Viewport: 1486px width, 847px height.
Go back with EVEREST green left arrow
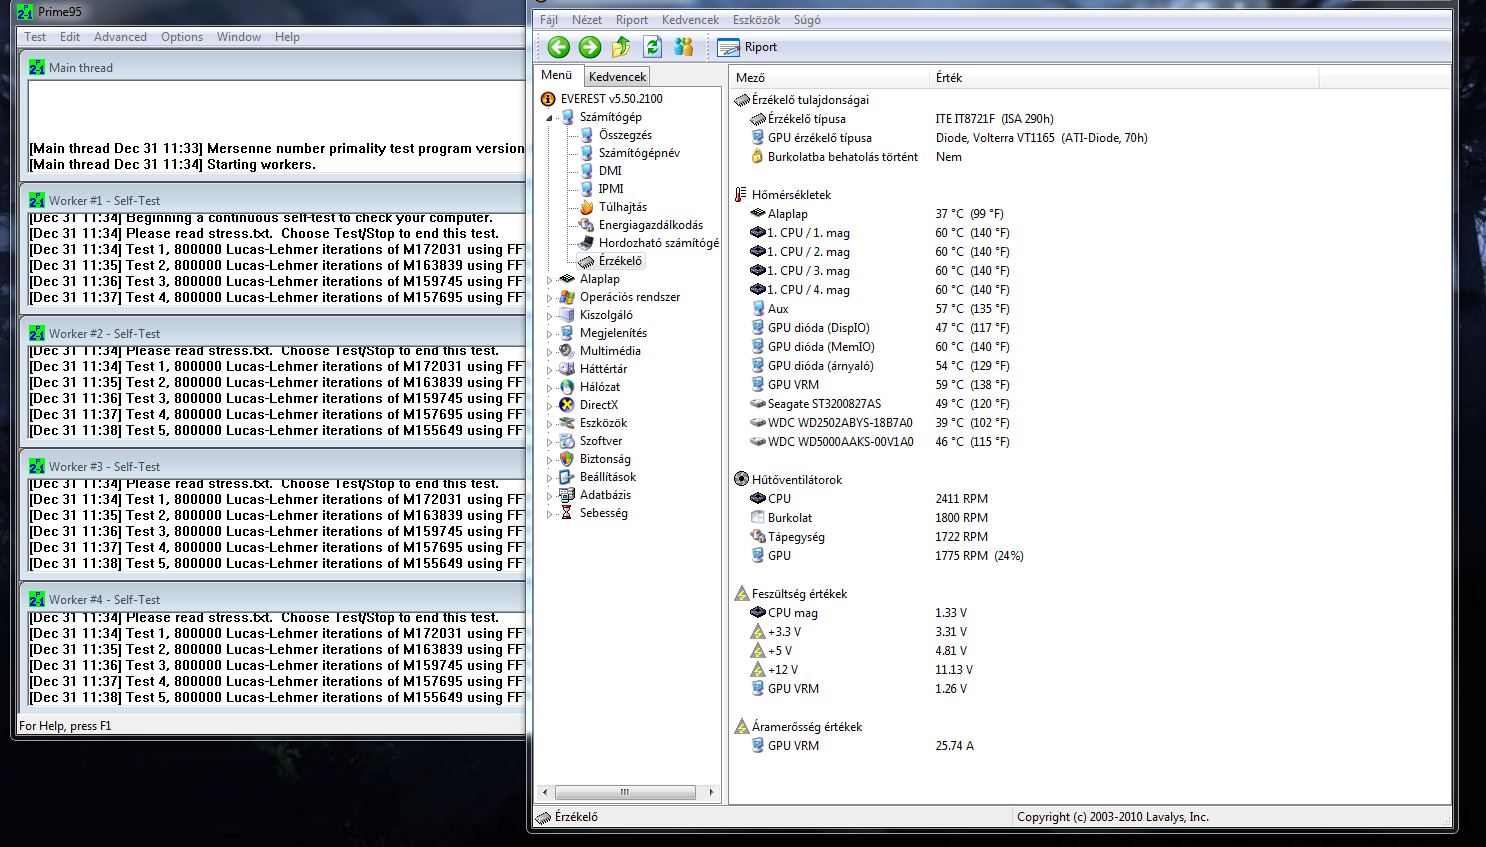[x=559, y=47]
